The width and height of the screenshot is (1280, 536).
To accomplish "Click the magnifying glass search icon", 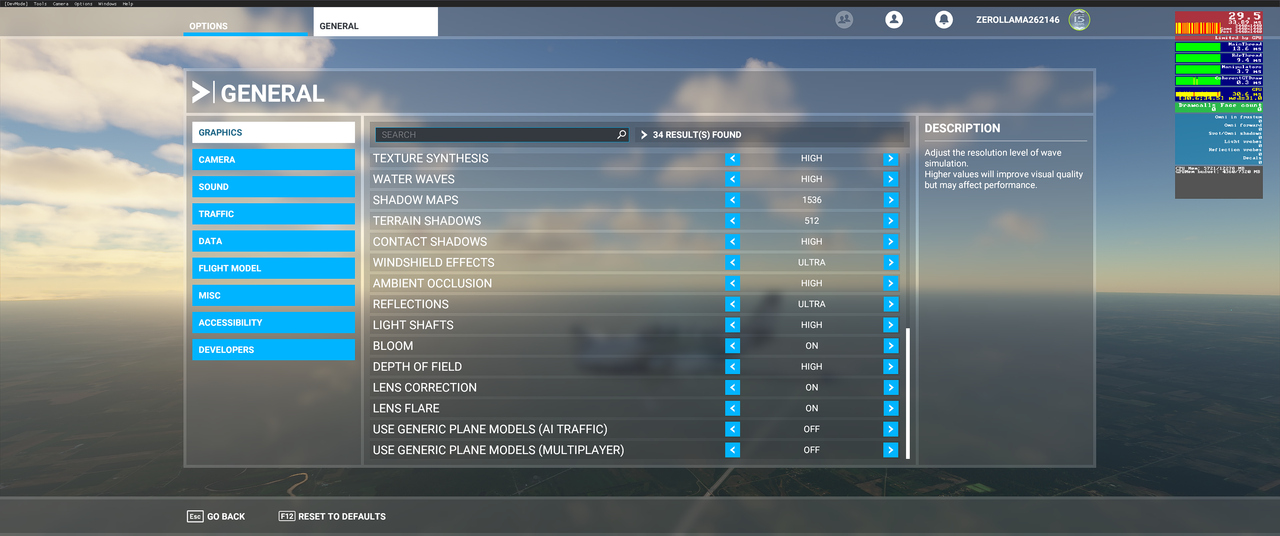I will click(x=621, y=134).
